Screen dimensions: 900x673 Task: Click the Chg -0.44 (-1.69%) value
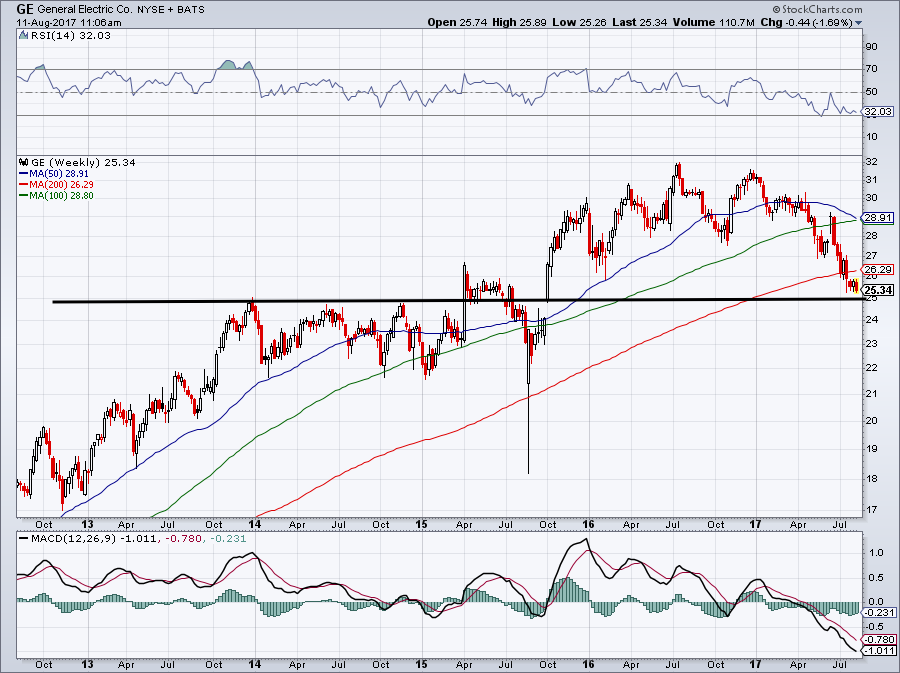807,22
